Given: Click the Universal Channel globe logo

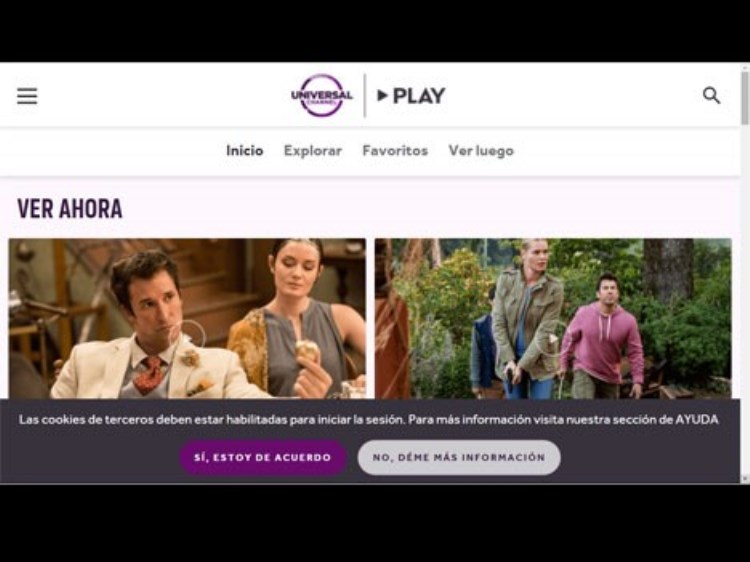Looking at the screenshot, I should coord(322,95).
